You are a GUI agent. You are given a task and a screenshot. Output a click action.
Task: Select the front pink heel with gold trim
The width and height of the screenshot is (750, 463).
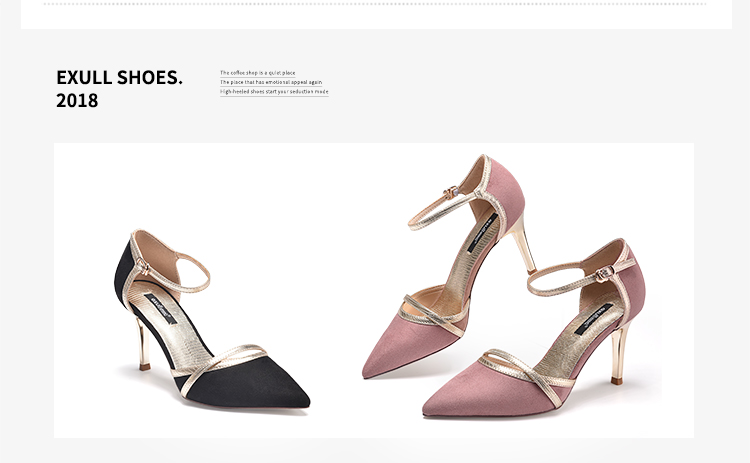click(x=534, y=329)
